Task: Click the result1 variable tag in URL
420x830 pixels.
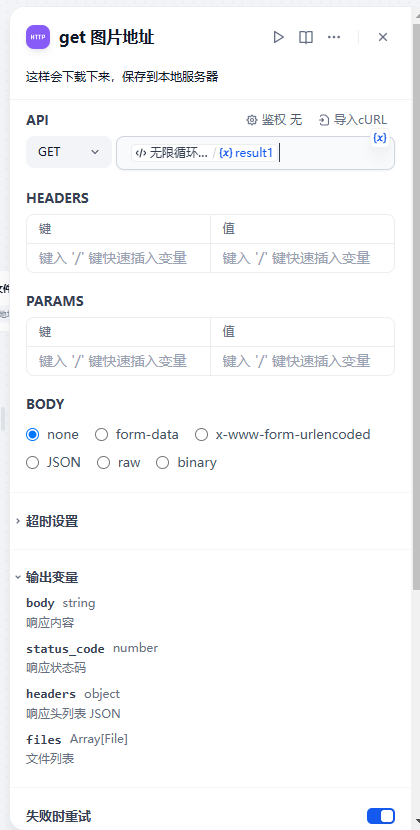Action: click(246, 153)
